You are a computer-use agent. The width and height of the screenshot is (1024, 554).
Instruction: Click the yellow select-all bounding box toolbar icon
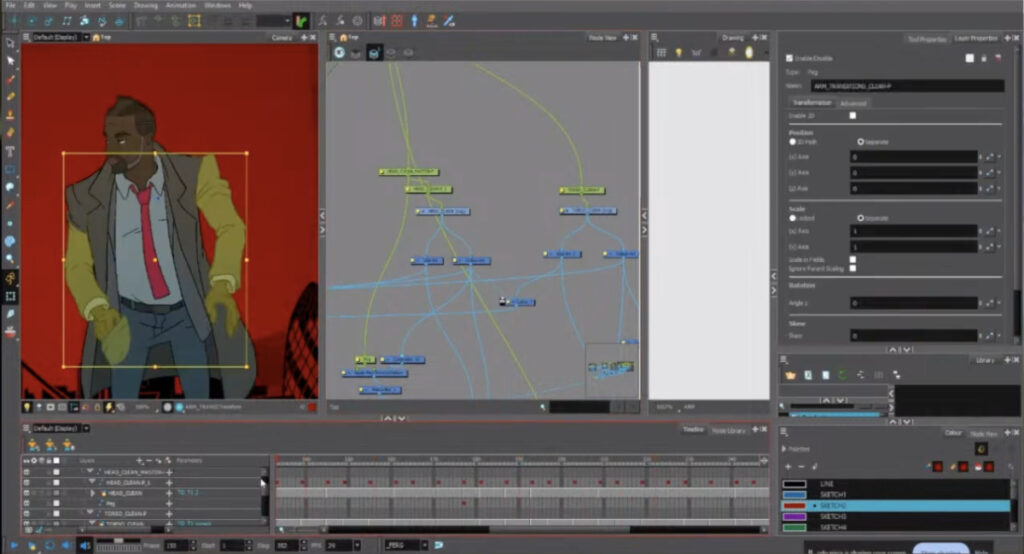[x=194, y=21]
